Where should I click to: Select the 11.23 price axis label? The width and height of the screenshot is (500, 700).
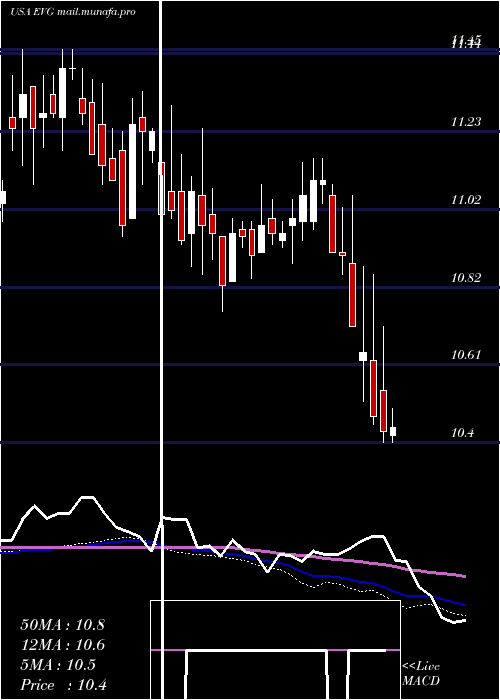coord(466,121)
